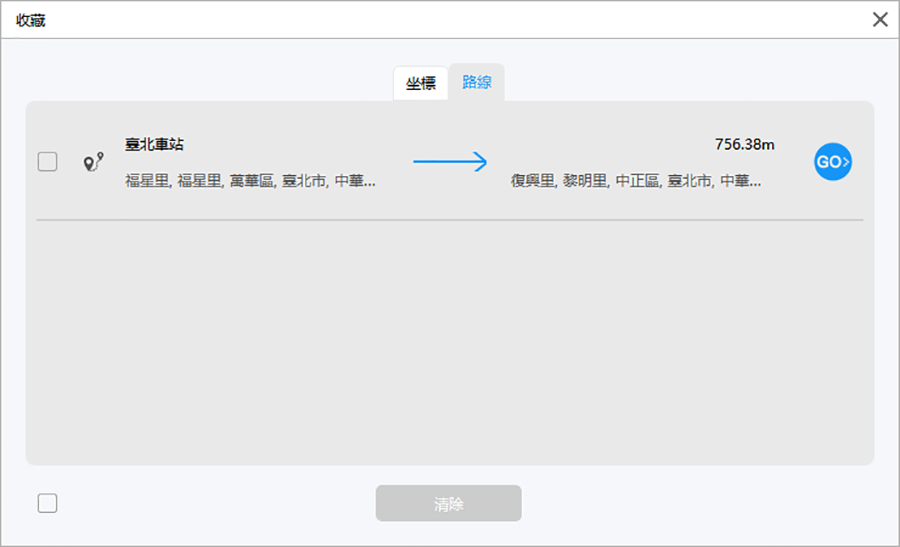The width and height of the screenshot is (900, 547).
Task: Click the divider line below the route entry
Action: tap(450, 220)
